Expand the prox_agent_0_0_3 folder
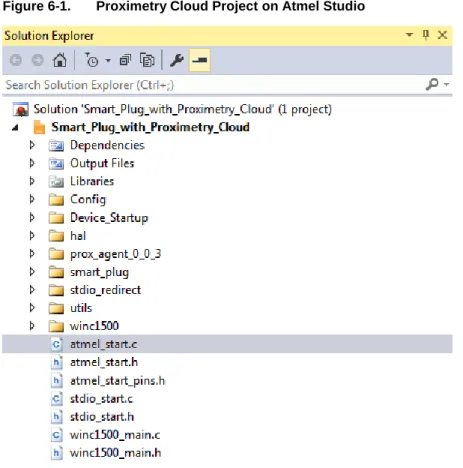Image resolution: width=463 pixels, height=468 pixels. (32, 254)
